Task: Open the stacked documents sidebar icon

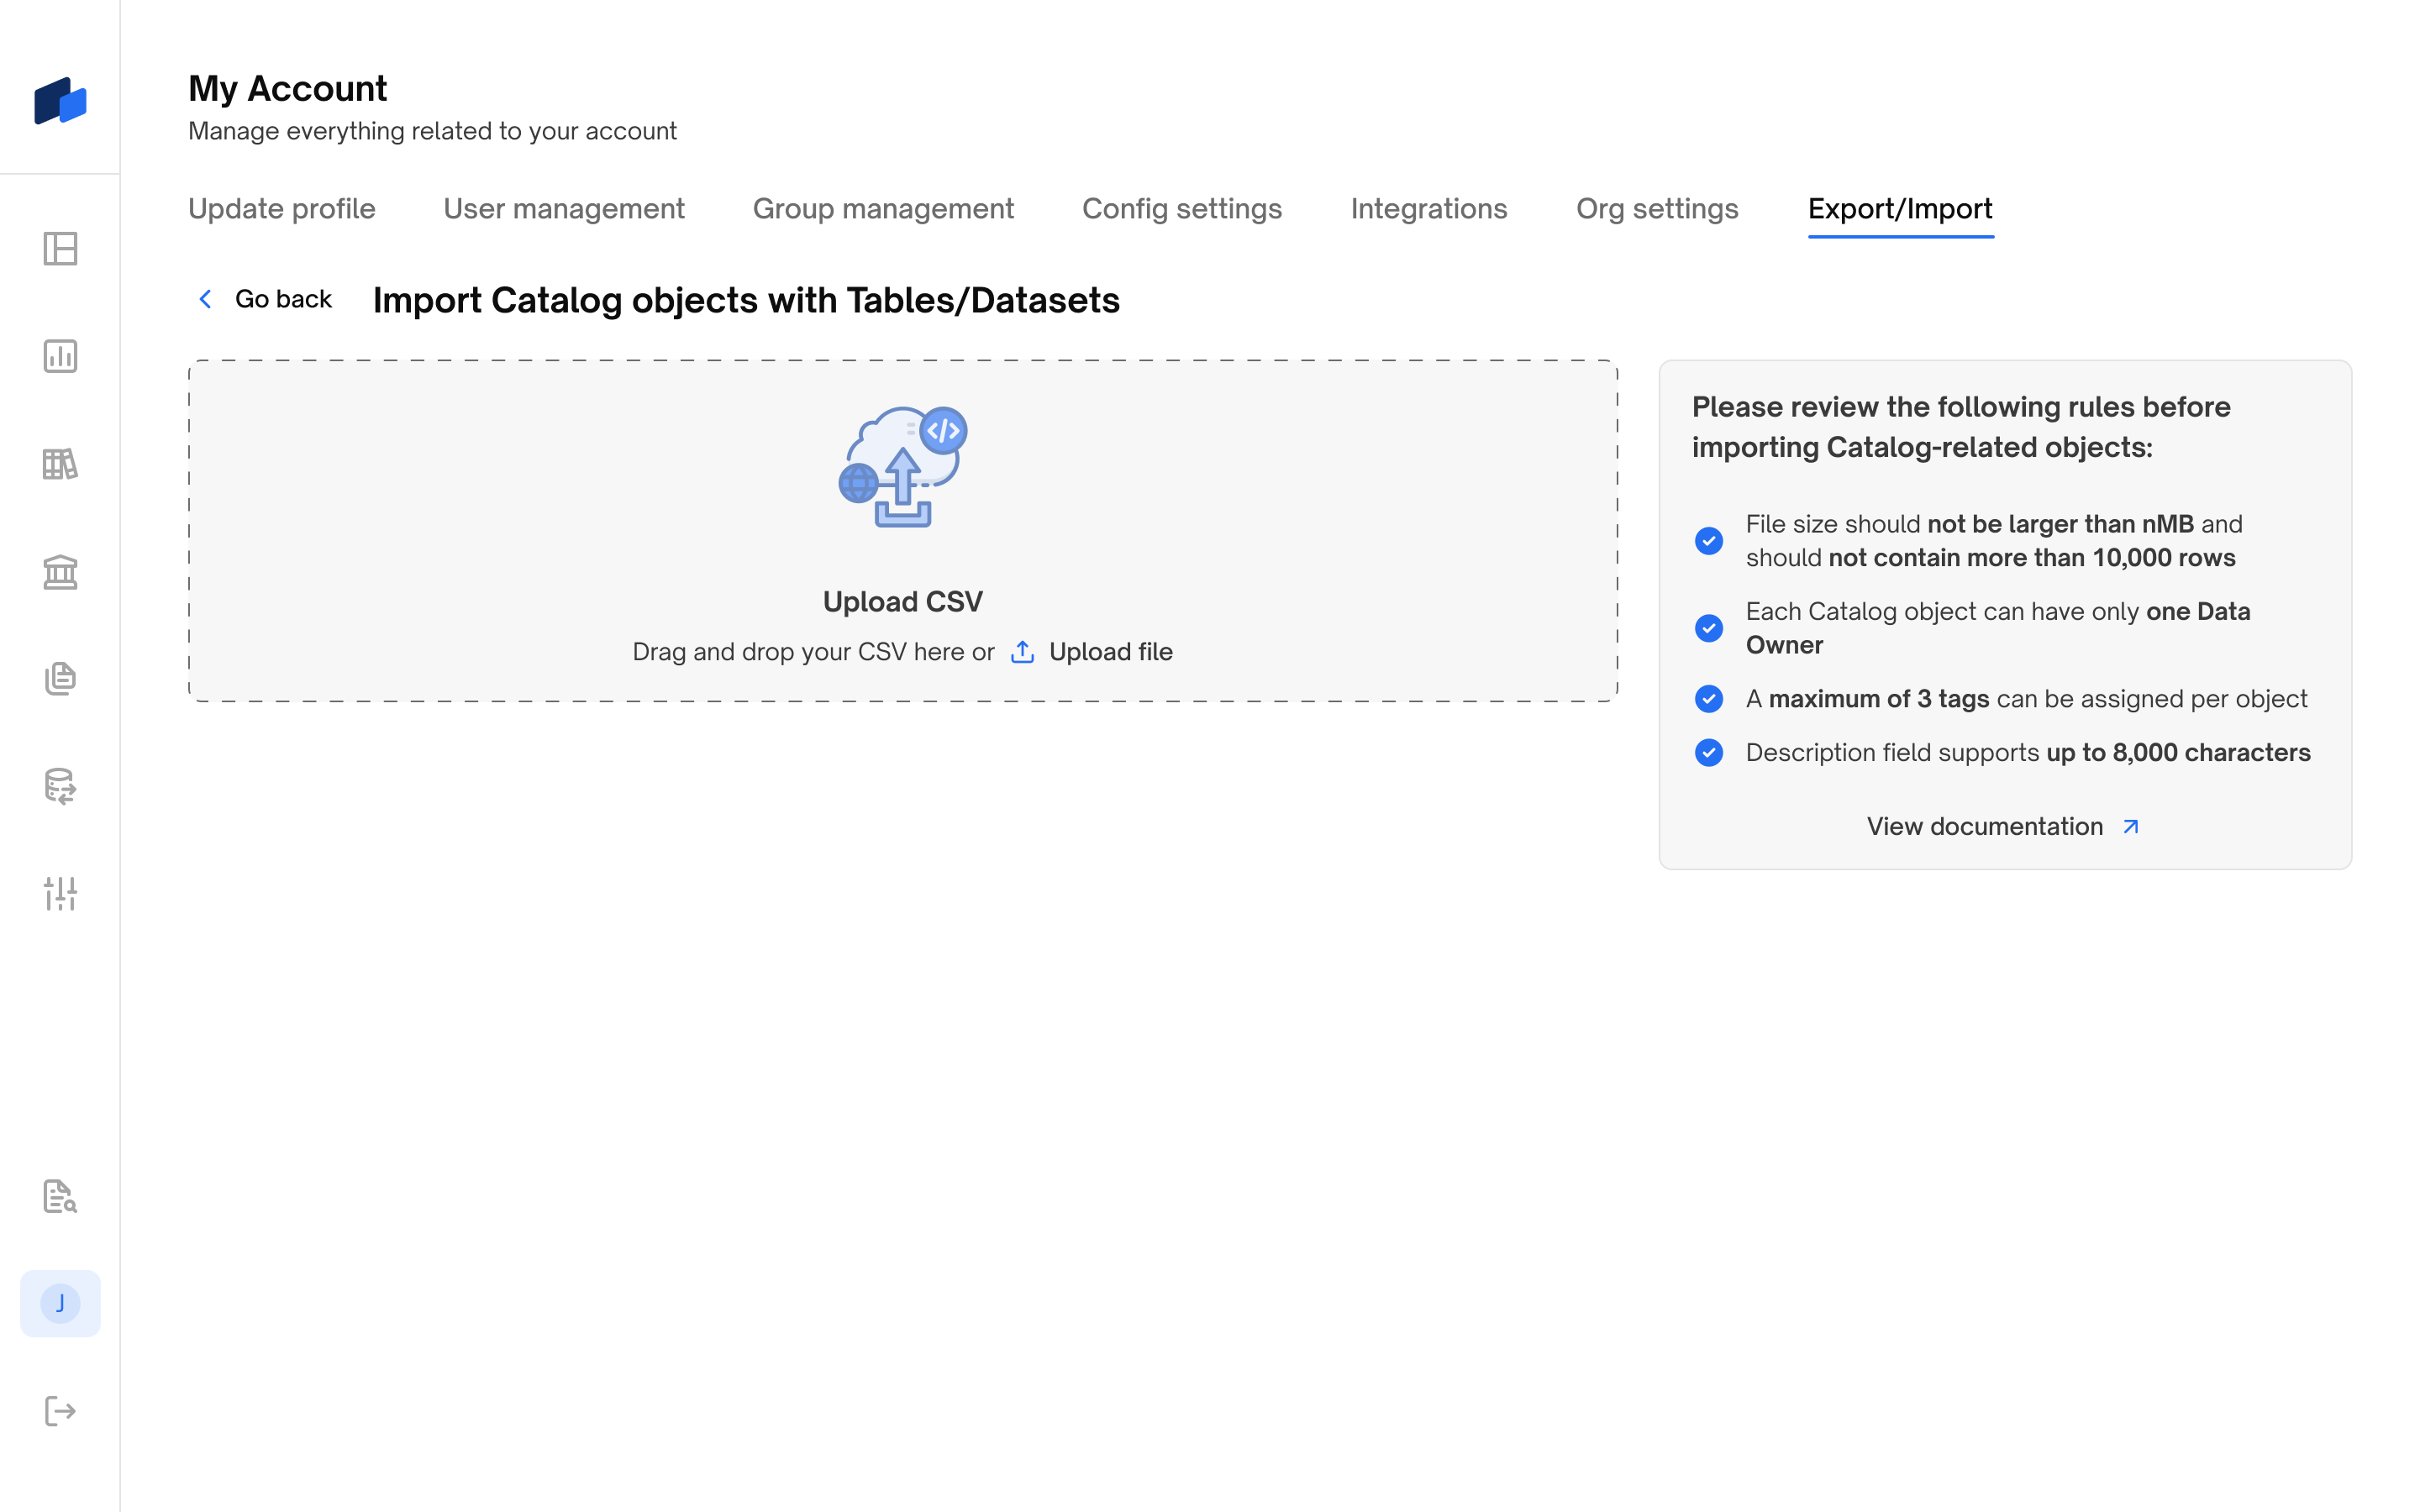Action: pos(60,679)
